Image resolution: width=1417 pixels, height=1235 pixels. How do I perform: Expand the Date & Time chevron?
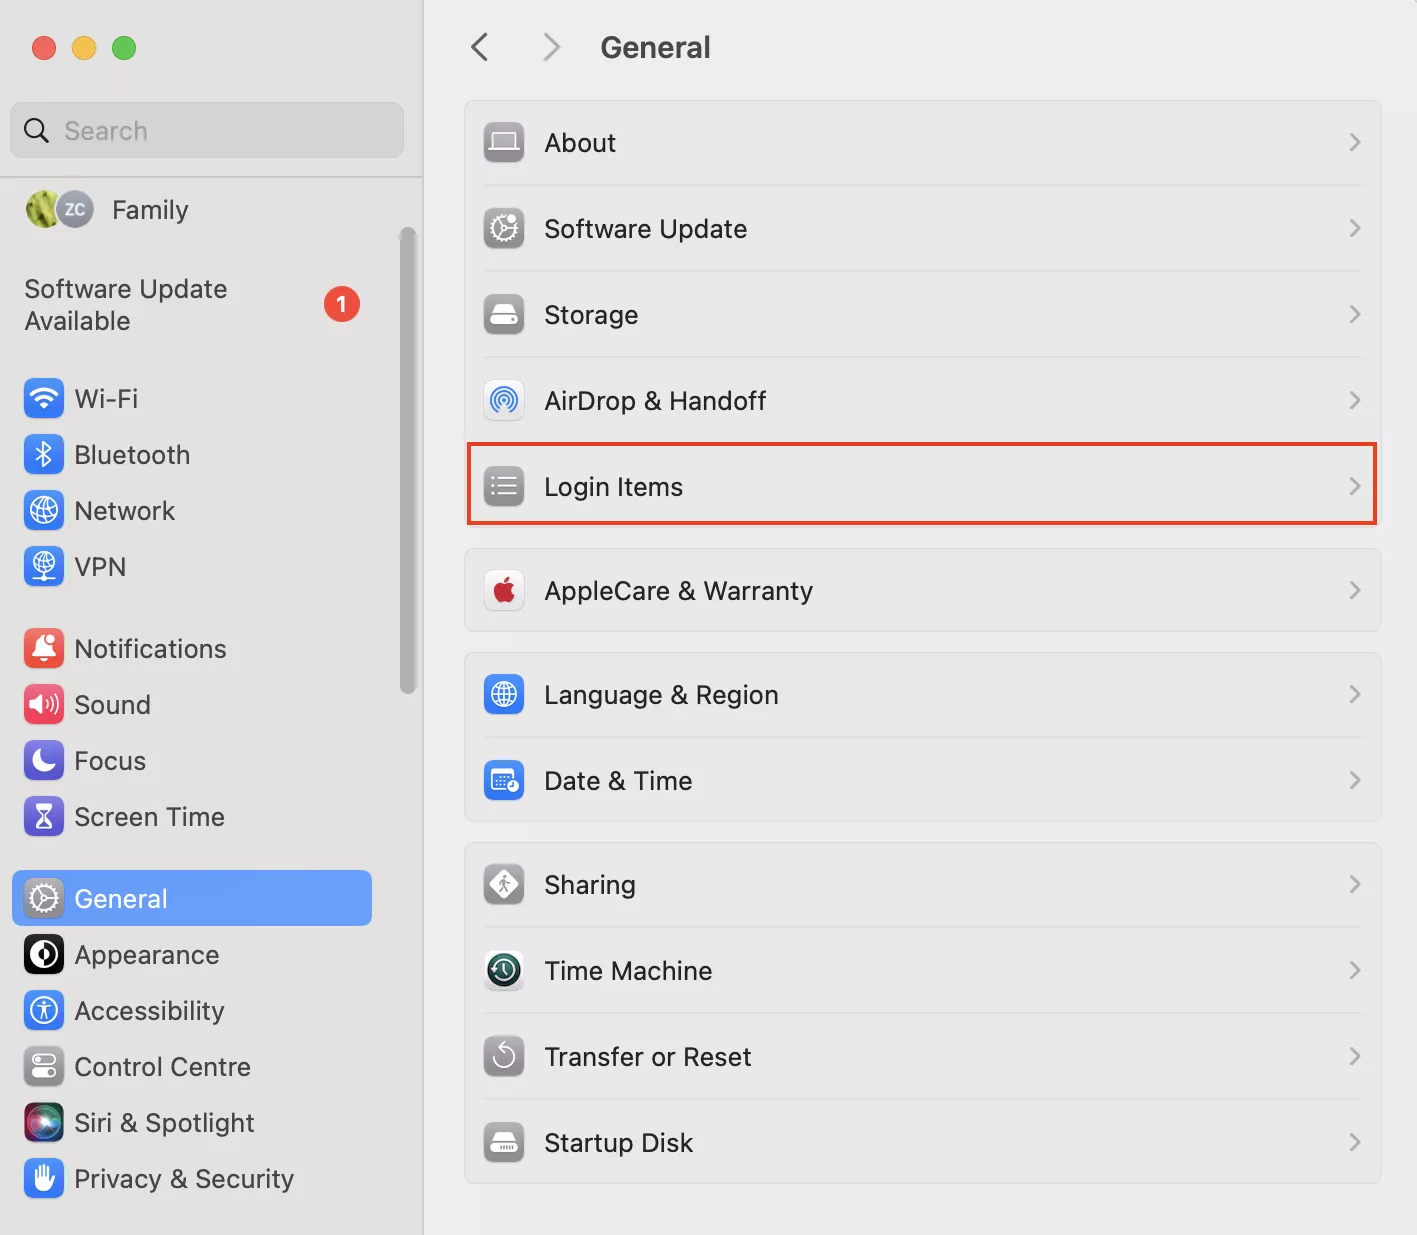(1355, 781)
